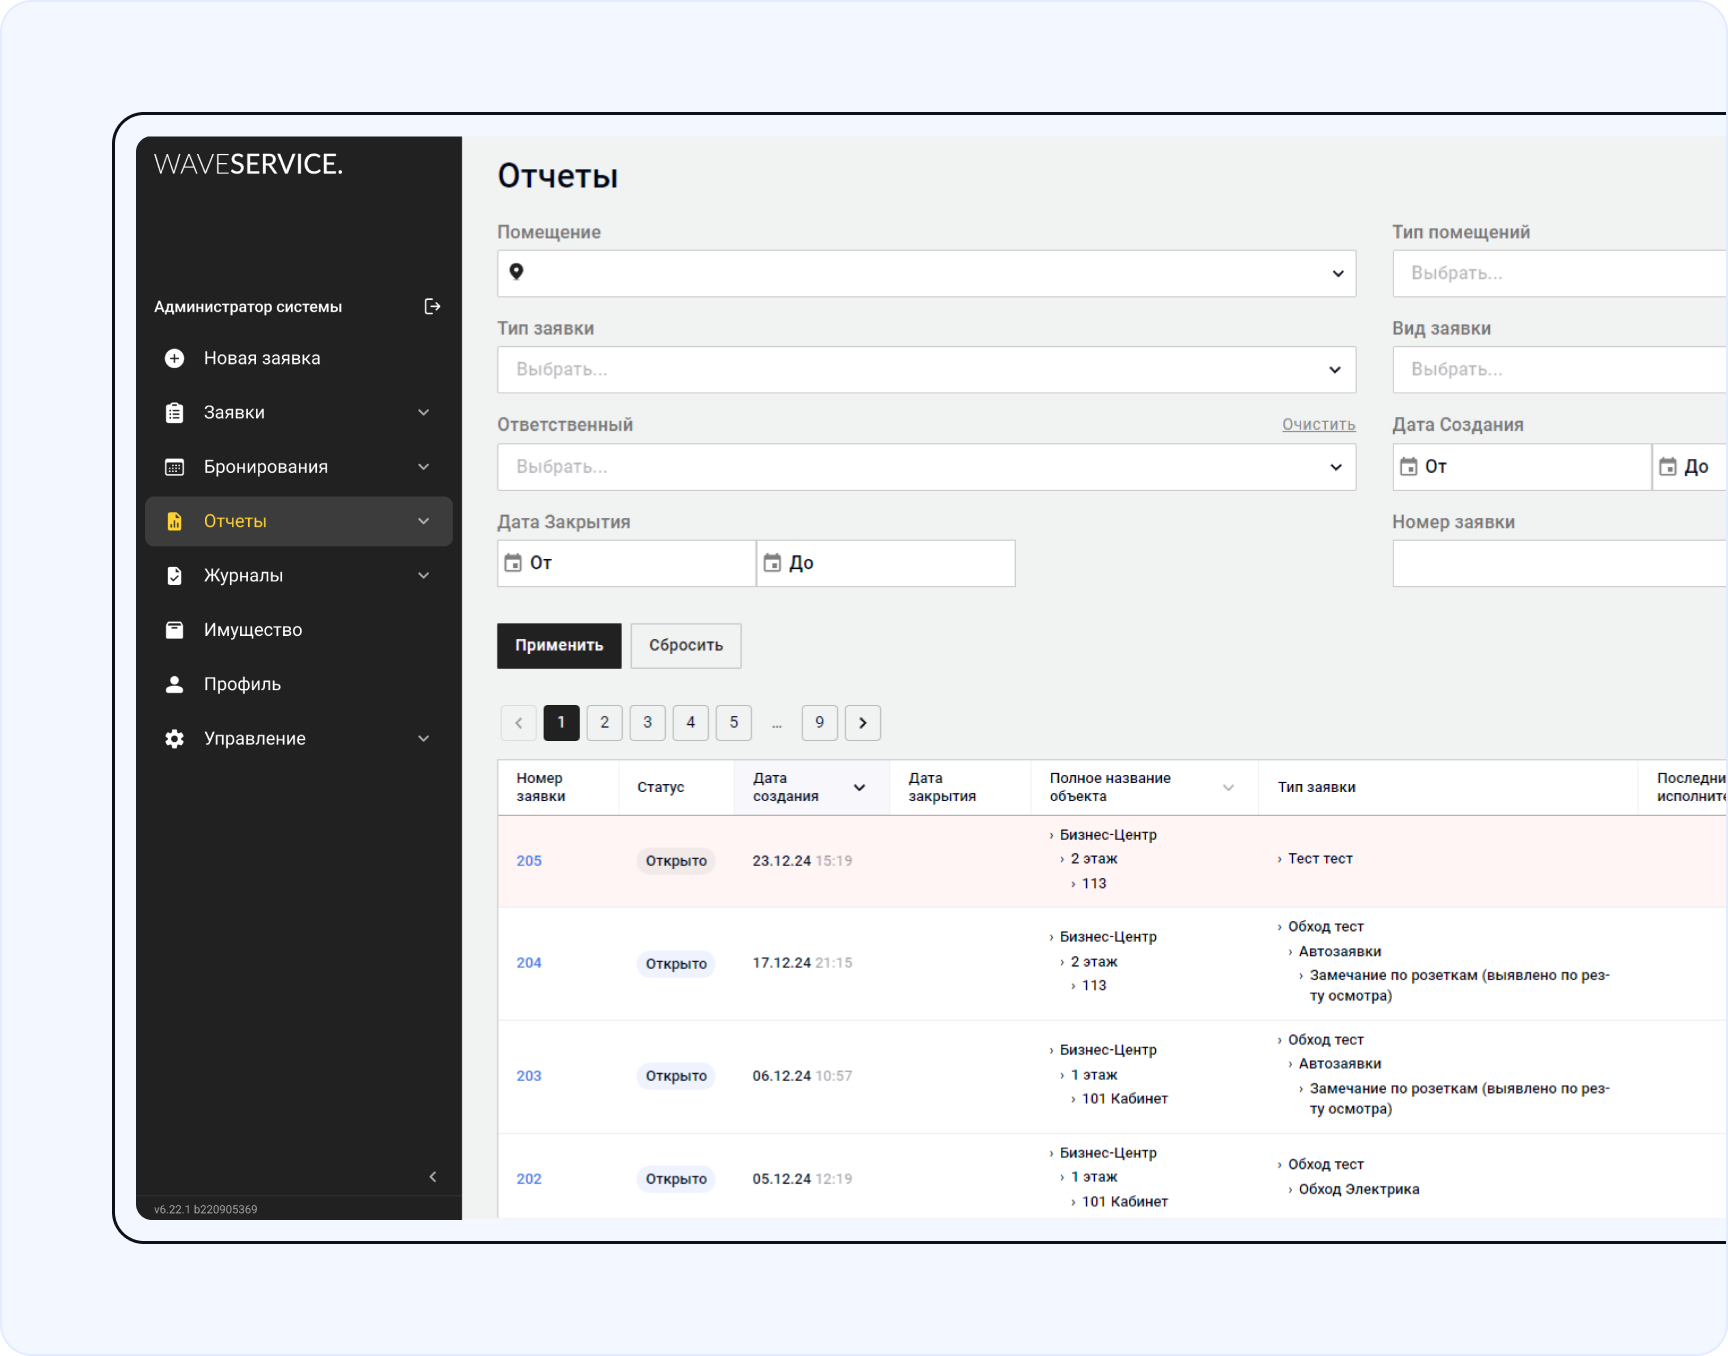This screenshot has width=1728, height=1356.
Task: Click the plus icon for Новая заявка
Action: 174,359
